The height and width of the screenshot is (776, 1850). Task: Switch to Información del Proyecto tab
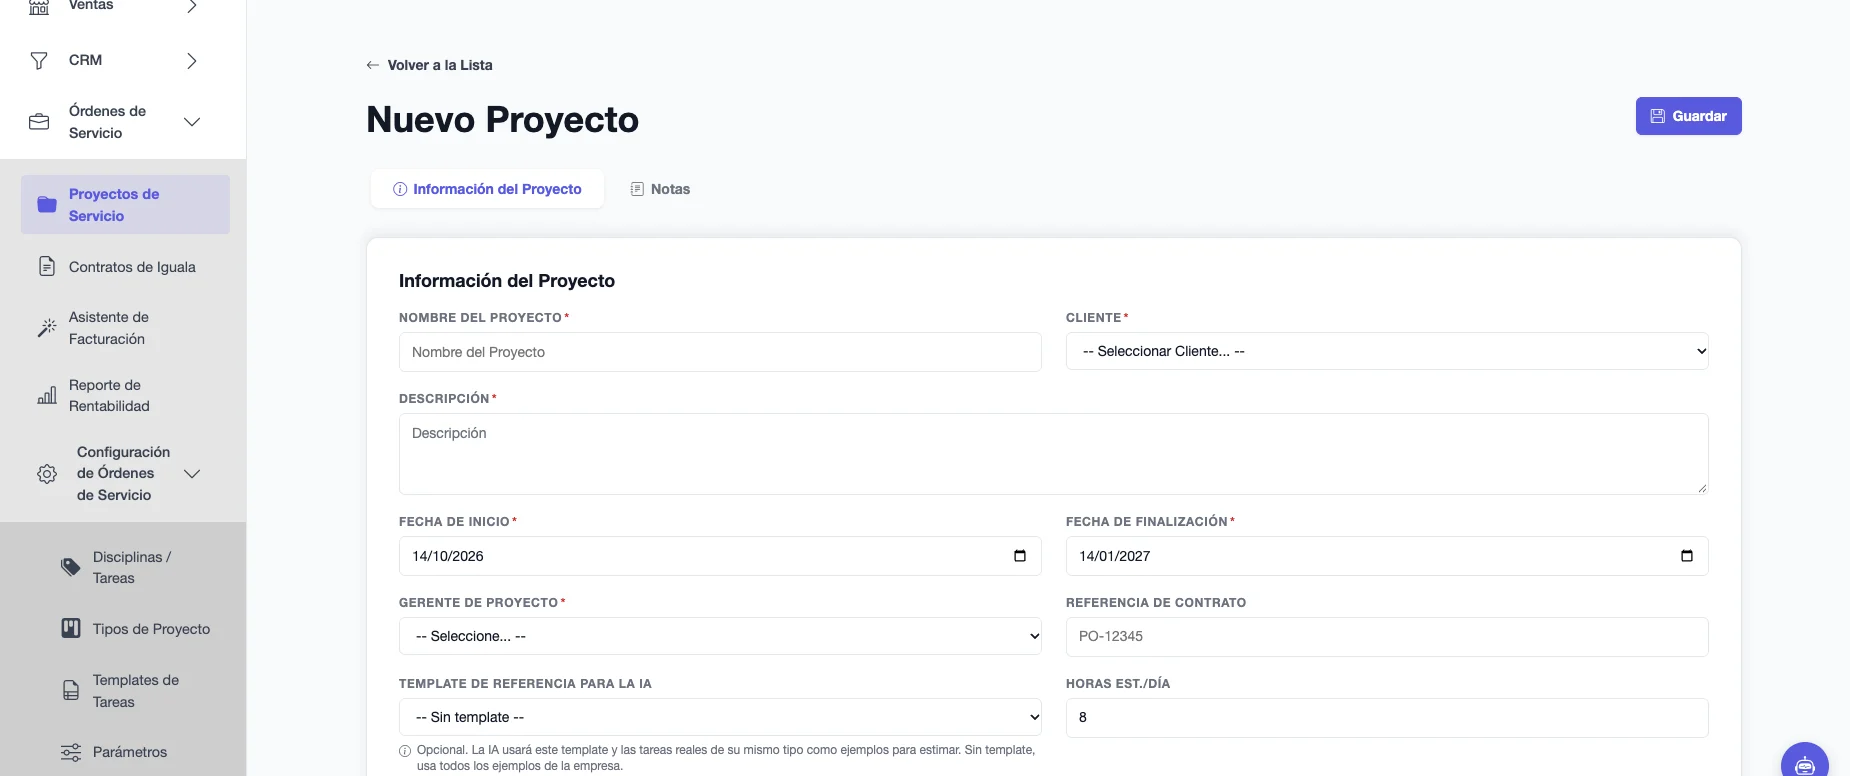point(487,189)
